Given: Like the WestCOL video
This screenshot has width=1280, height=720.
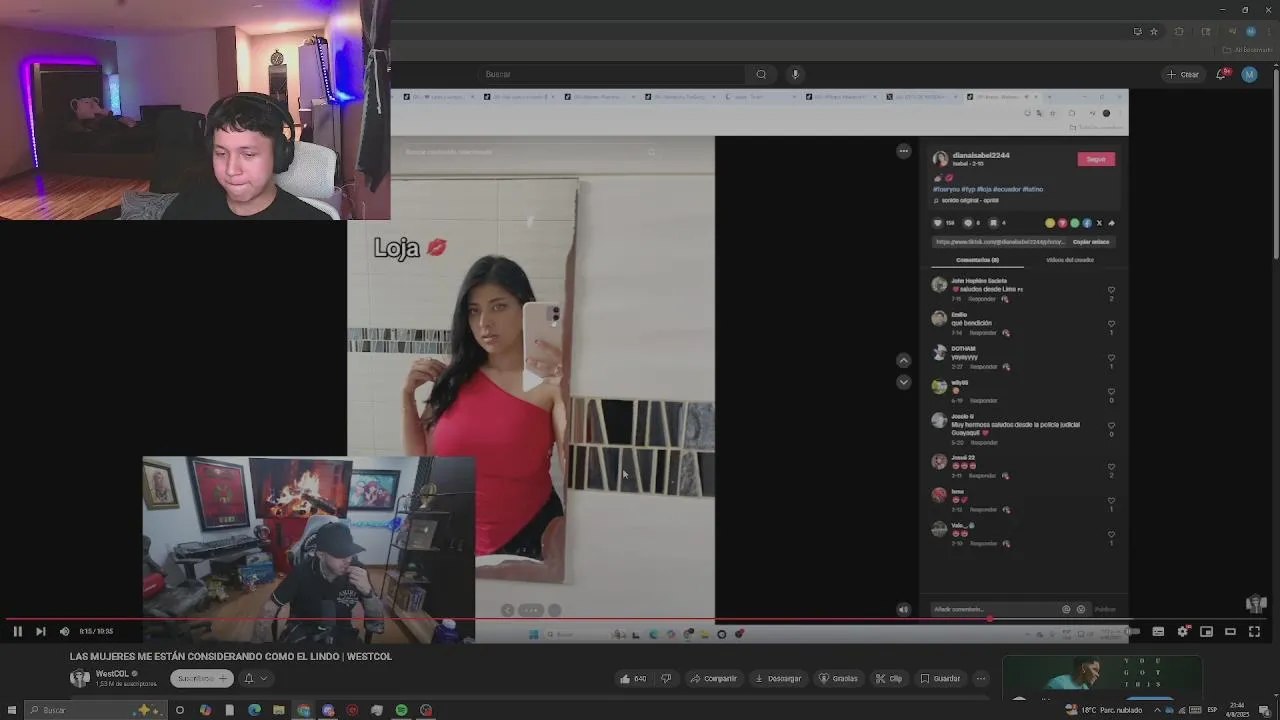Looking at the screenshot, I should click(x=633, y=678).
